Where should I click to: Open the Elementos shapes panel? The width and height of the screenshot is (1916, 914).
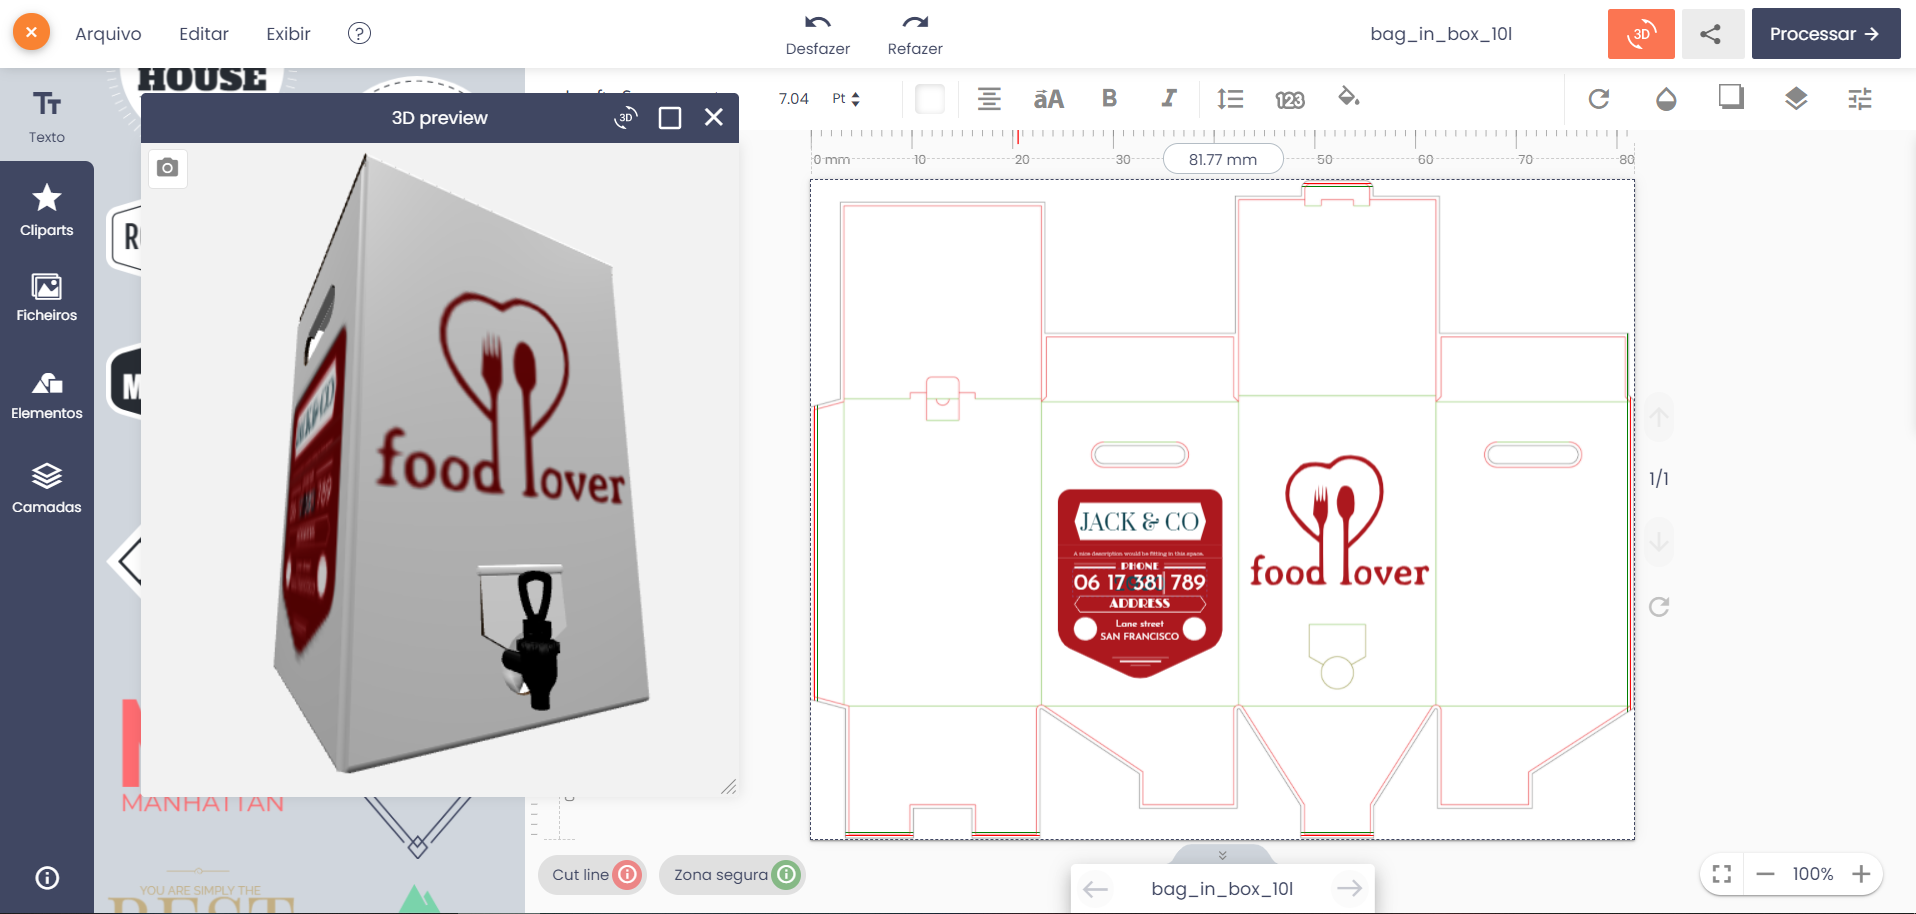click(x=46, y=395)
